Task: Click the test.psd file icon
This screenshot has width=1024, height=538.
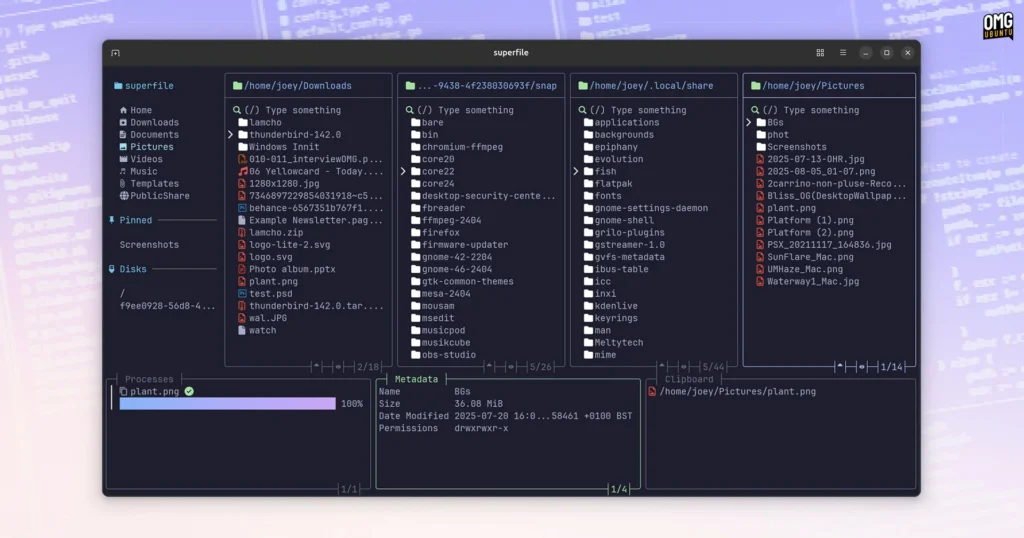Action: (x=242, y=294)
